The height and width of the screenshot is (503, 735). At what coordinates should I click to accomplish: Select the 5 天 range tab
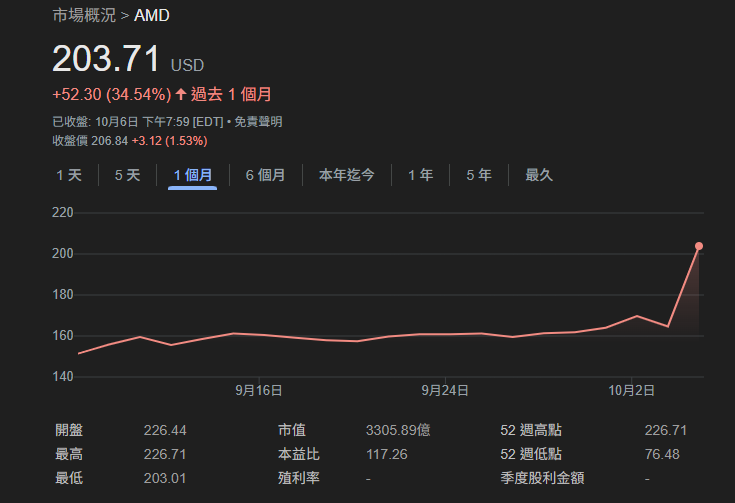point(127,175)
